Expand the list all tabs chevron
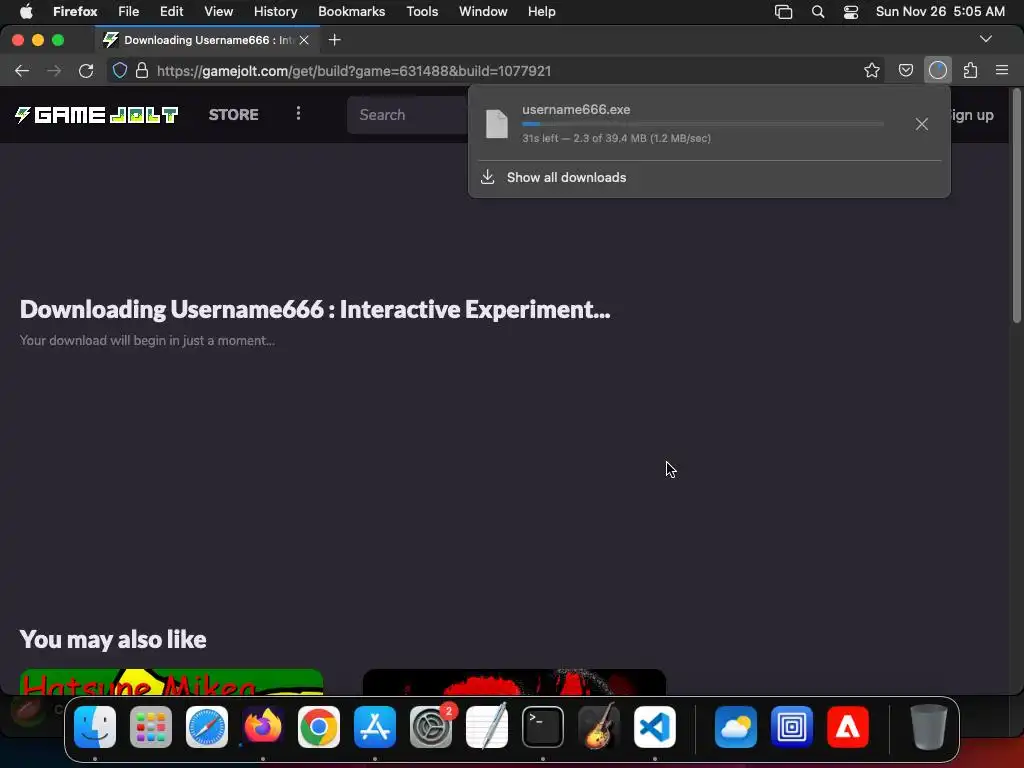 coord(985,39)
